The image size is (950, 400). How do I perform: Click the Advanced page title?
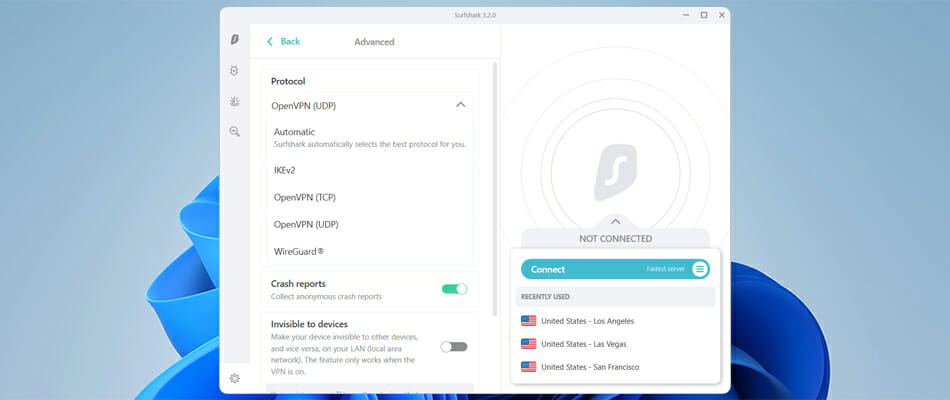pyautogui.click(x=374, y=42)
